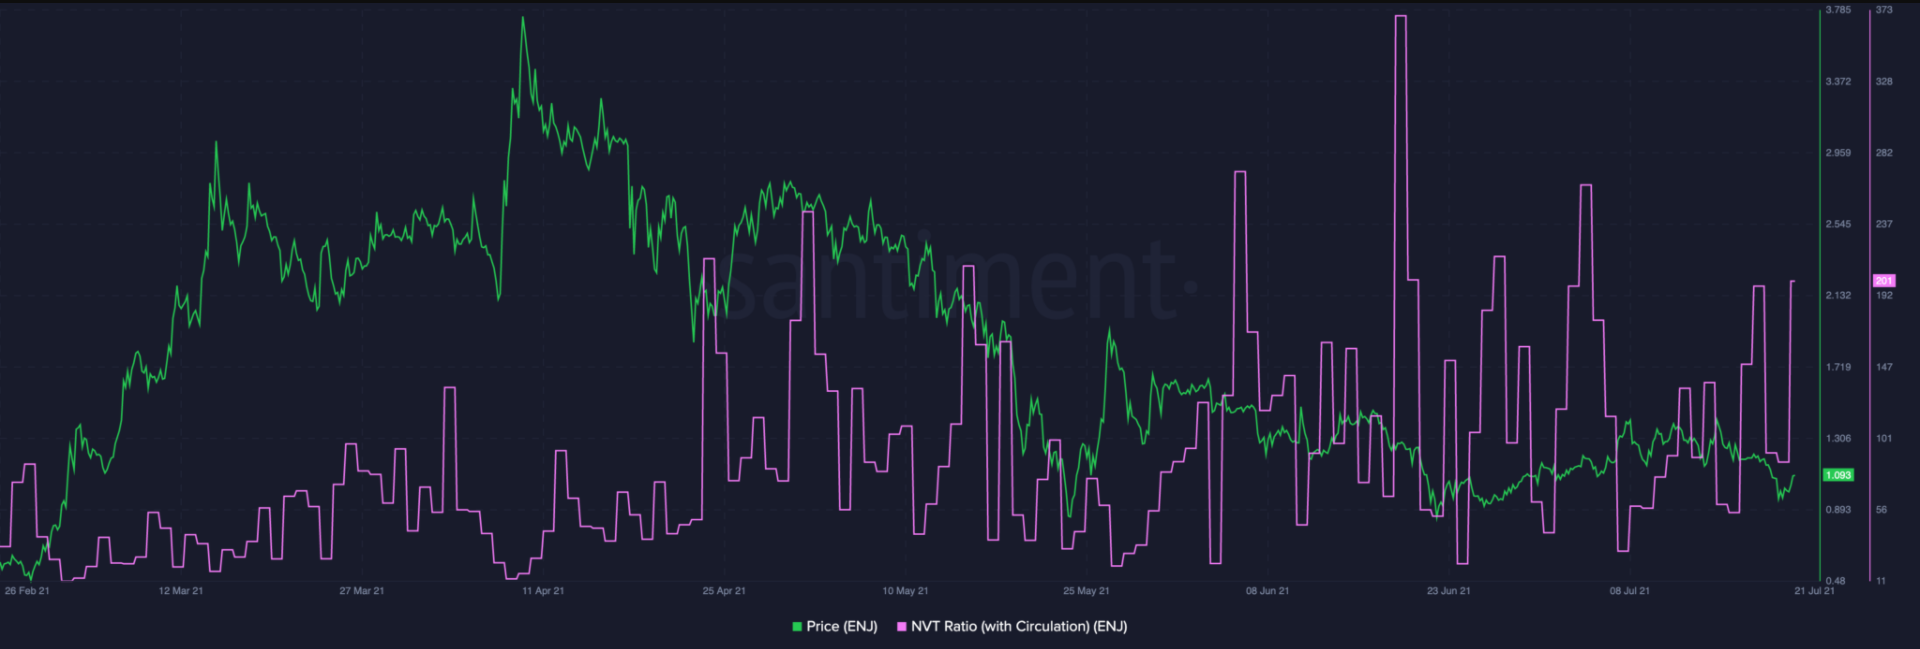Select the 10 May 21 date label
The image size is (1920, 649).
pos(905,591)
